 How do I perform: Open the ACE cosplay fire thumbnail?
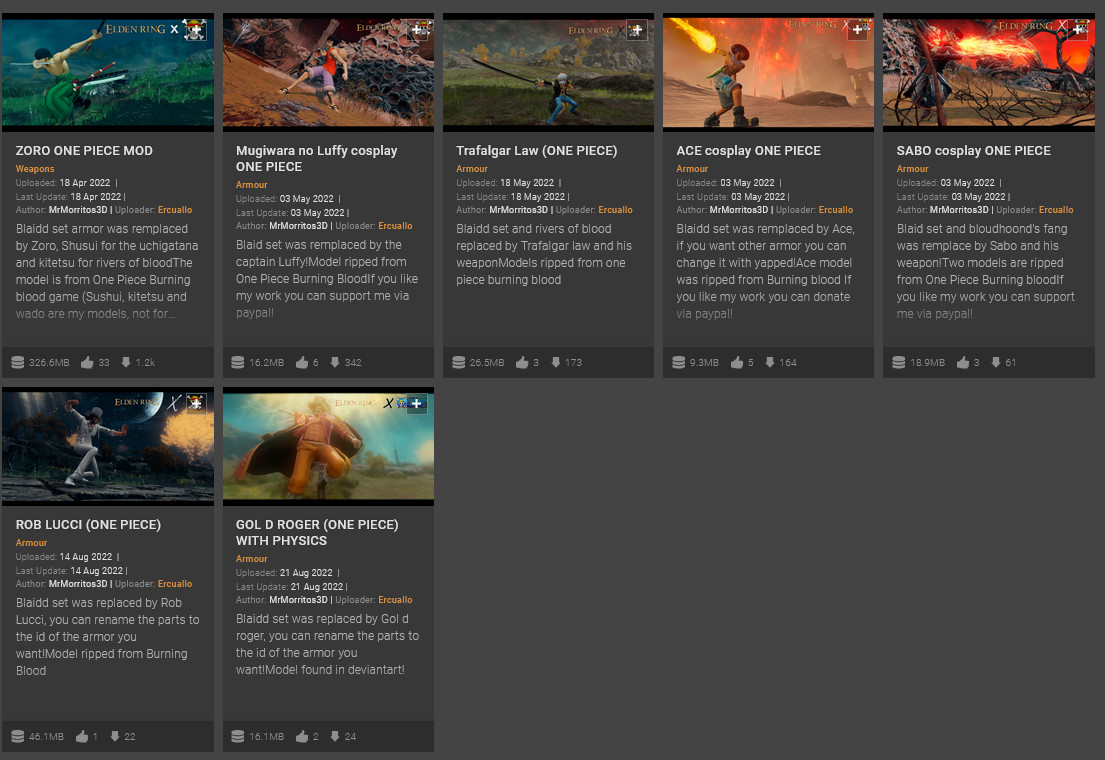[x=768, y=72]
